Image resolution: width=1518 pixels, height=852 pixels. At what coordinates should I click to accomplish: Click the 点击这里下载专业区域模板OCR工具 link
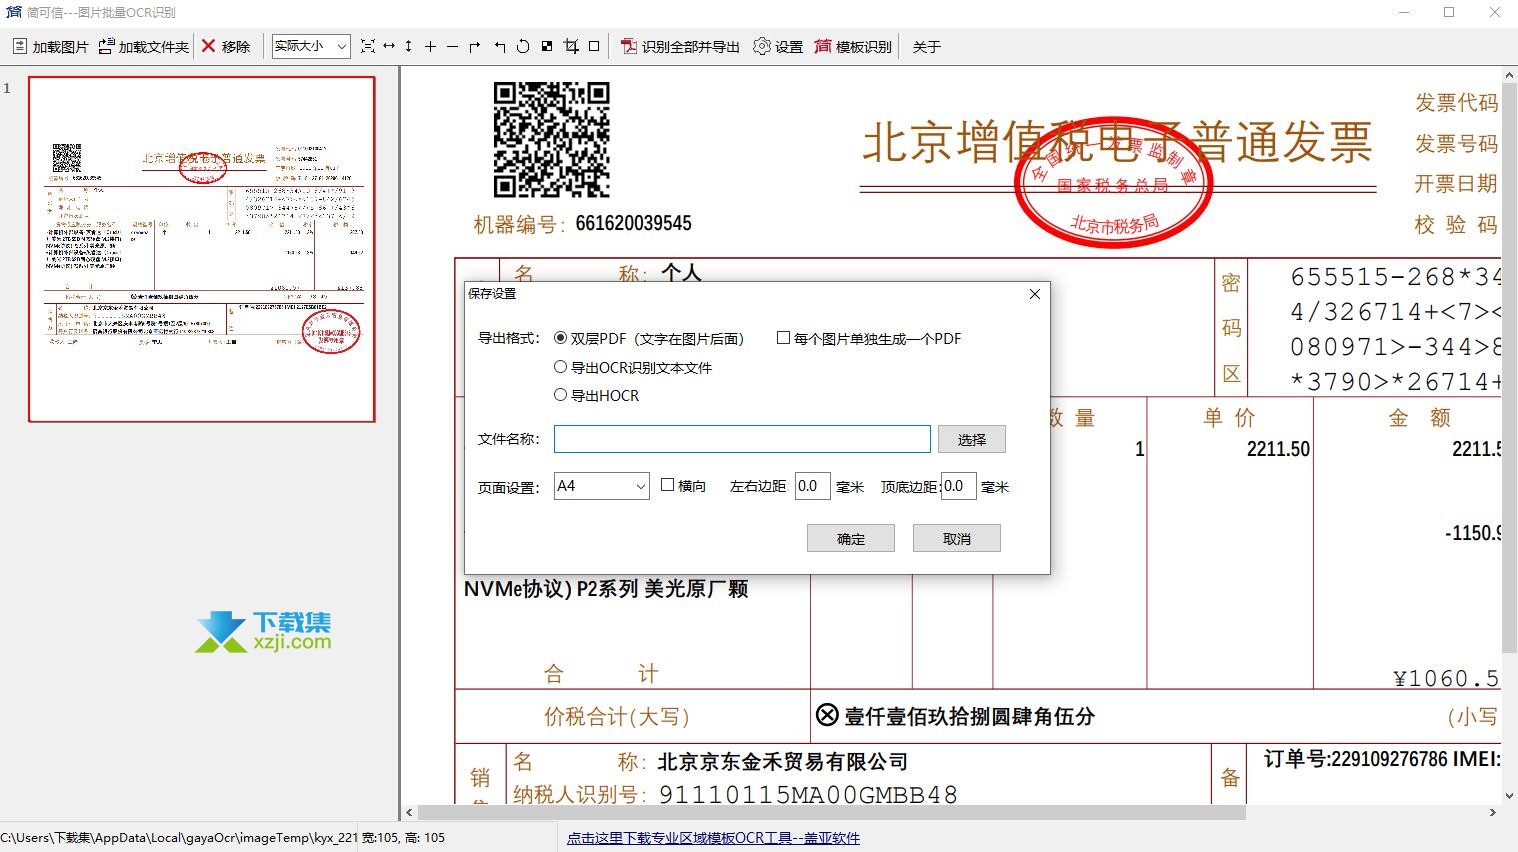[x=713, y=838]
